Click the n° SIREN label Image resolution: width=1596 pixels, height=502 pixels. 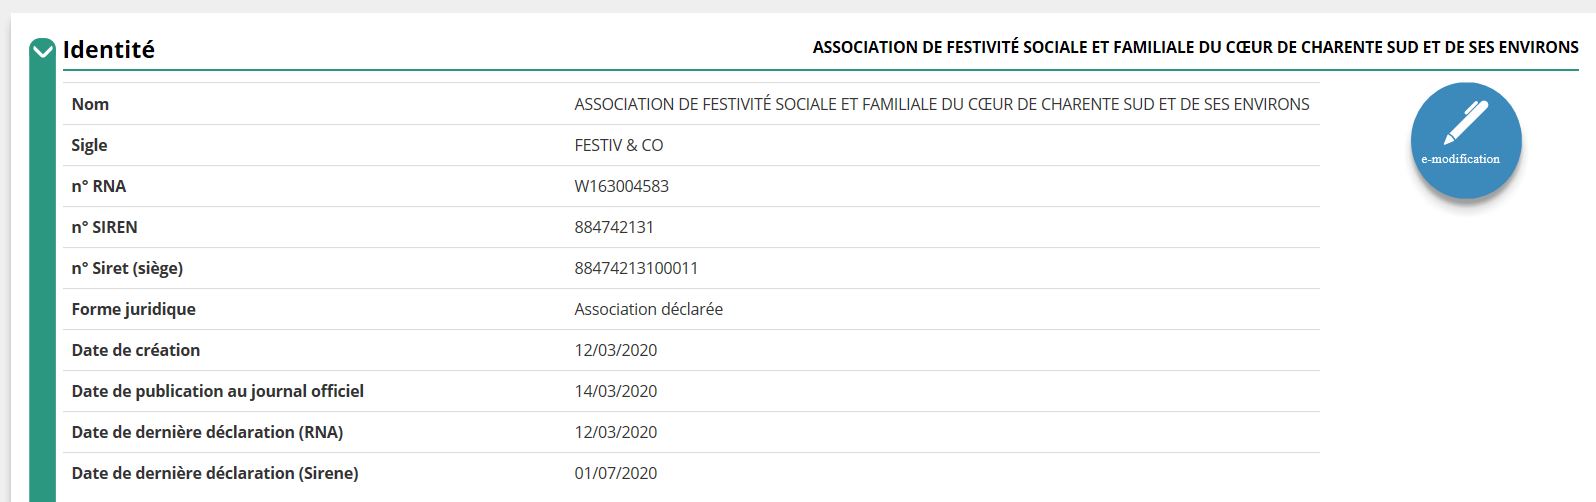(x=104, y=227)
